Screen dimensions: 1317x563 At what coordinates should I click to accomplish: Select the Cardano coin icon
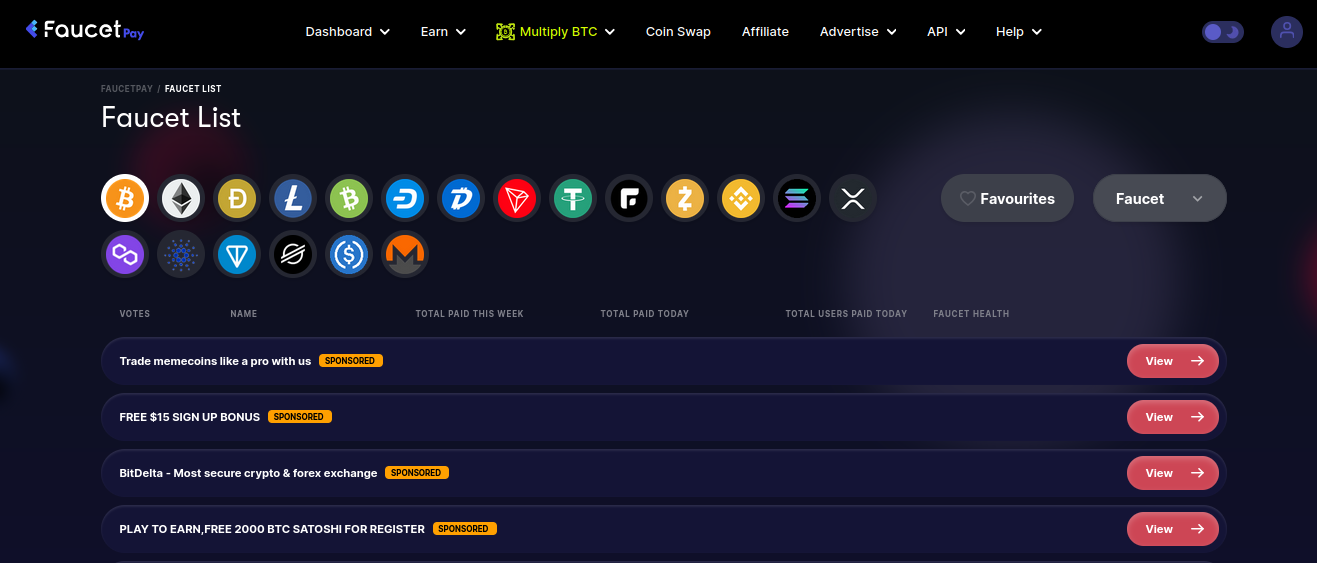[181, 254]
